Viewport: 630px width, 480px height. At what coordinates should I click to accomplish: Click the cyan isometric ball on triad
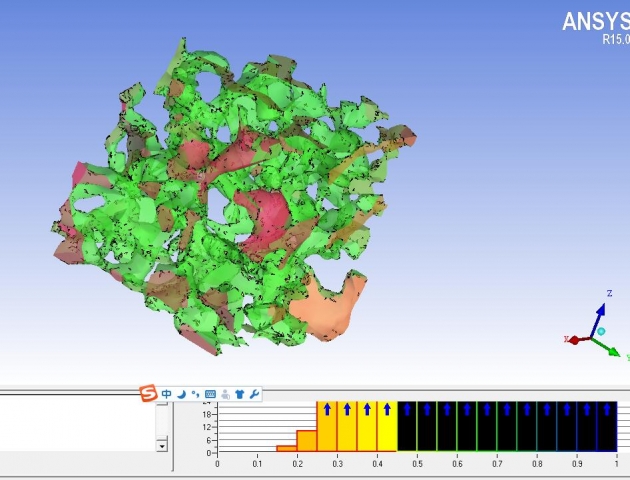tap(601, 331)
